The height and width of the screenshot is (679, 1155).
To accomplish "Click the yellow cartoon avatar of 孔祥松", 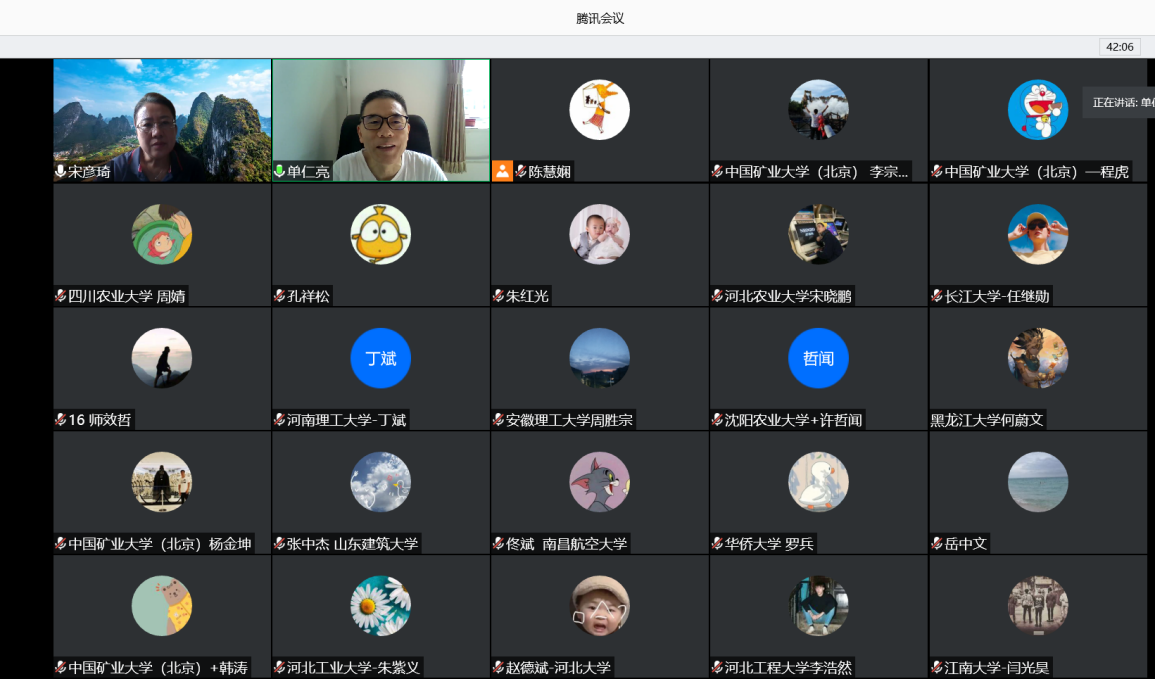I will (x=380, y=234).
